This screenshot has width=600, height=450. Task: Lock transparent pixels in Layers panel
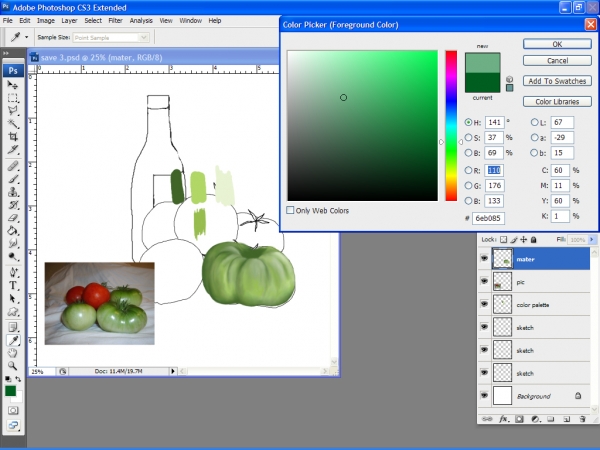point(504,240)
